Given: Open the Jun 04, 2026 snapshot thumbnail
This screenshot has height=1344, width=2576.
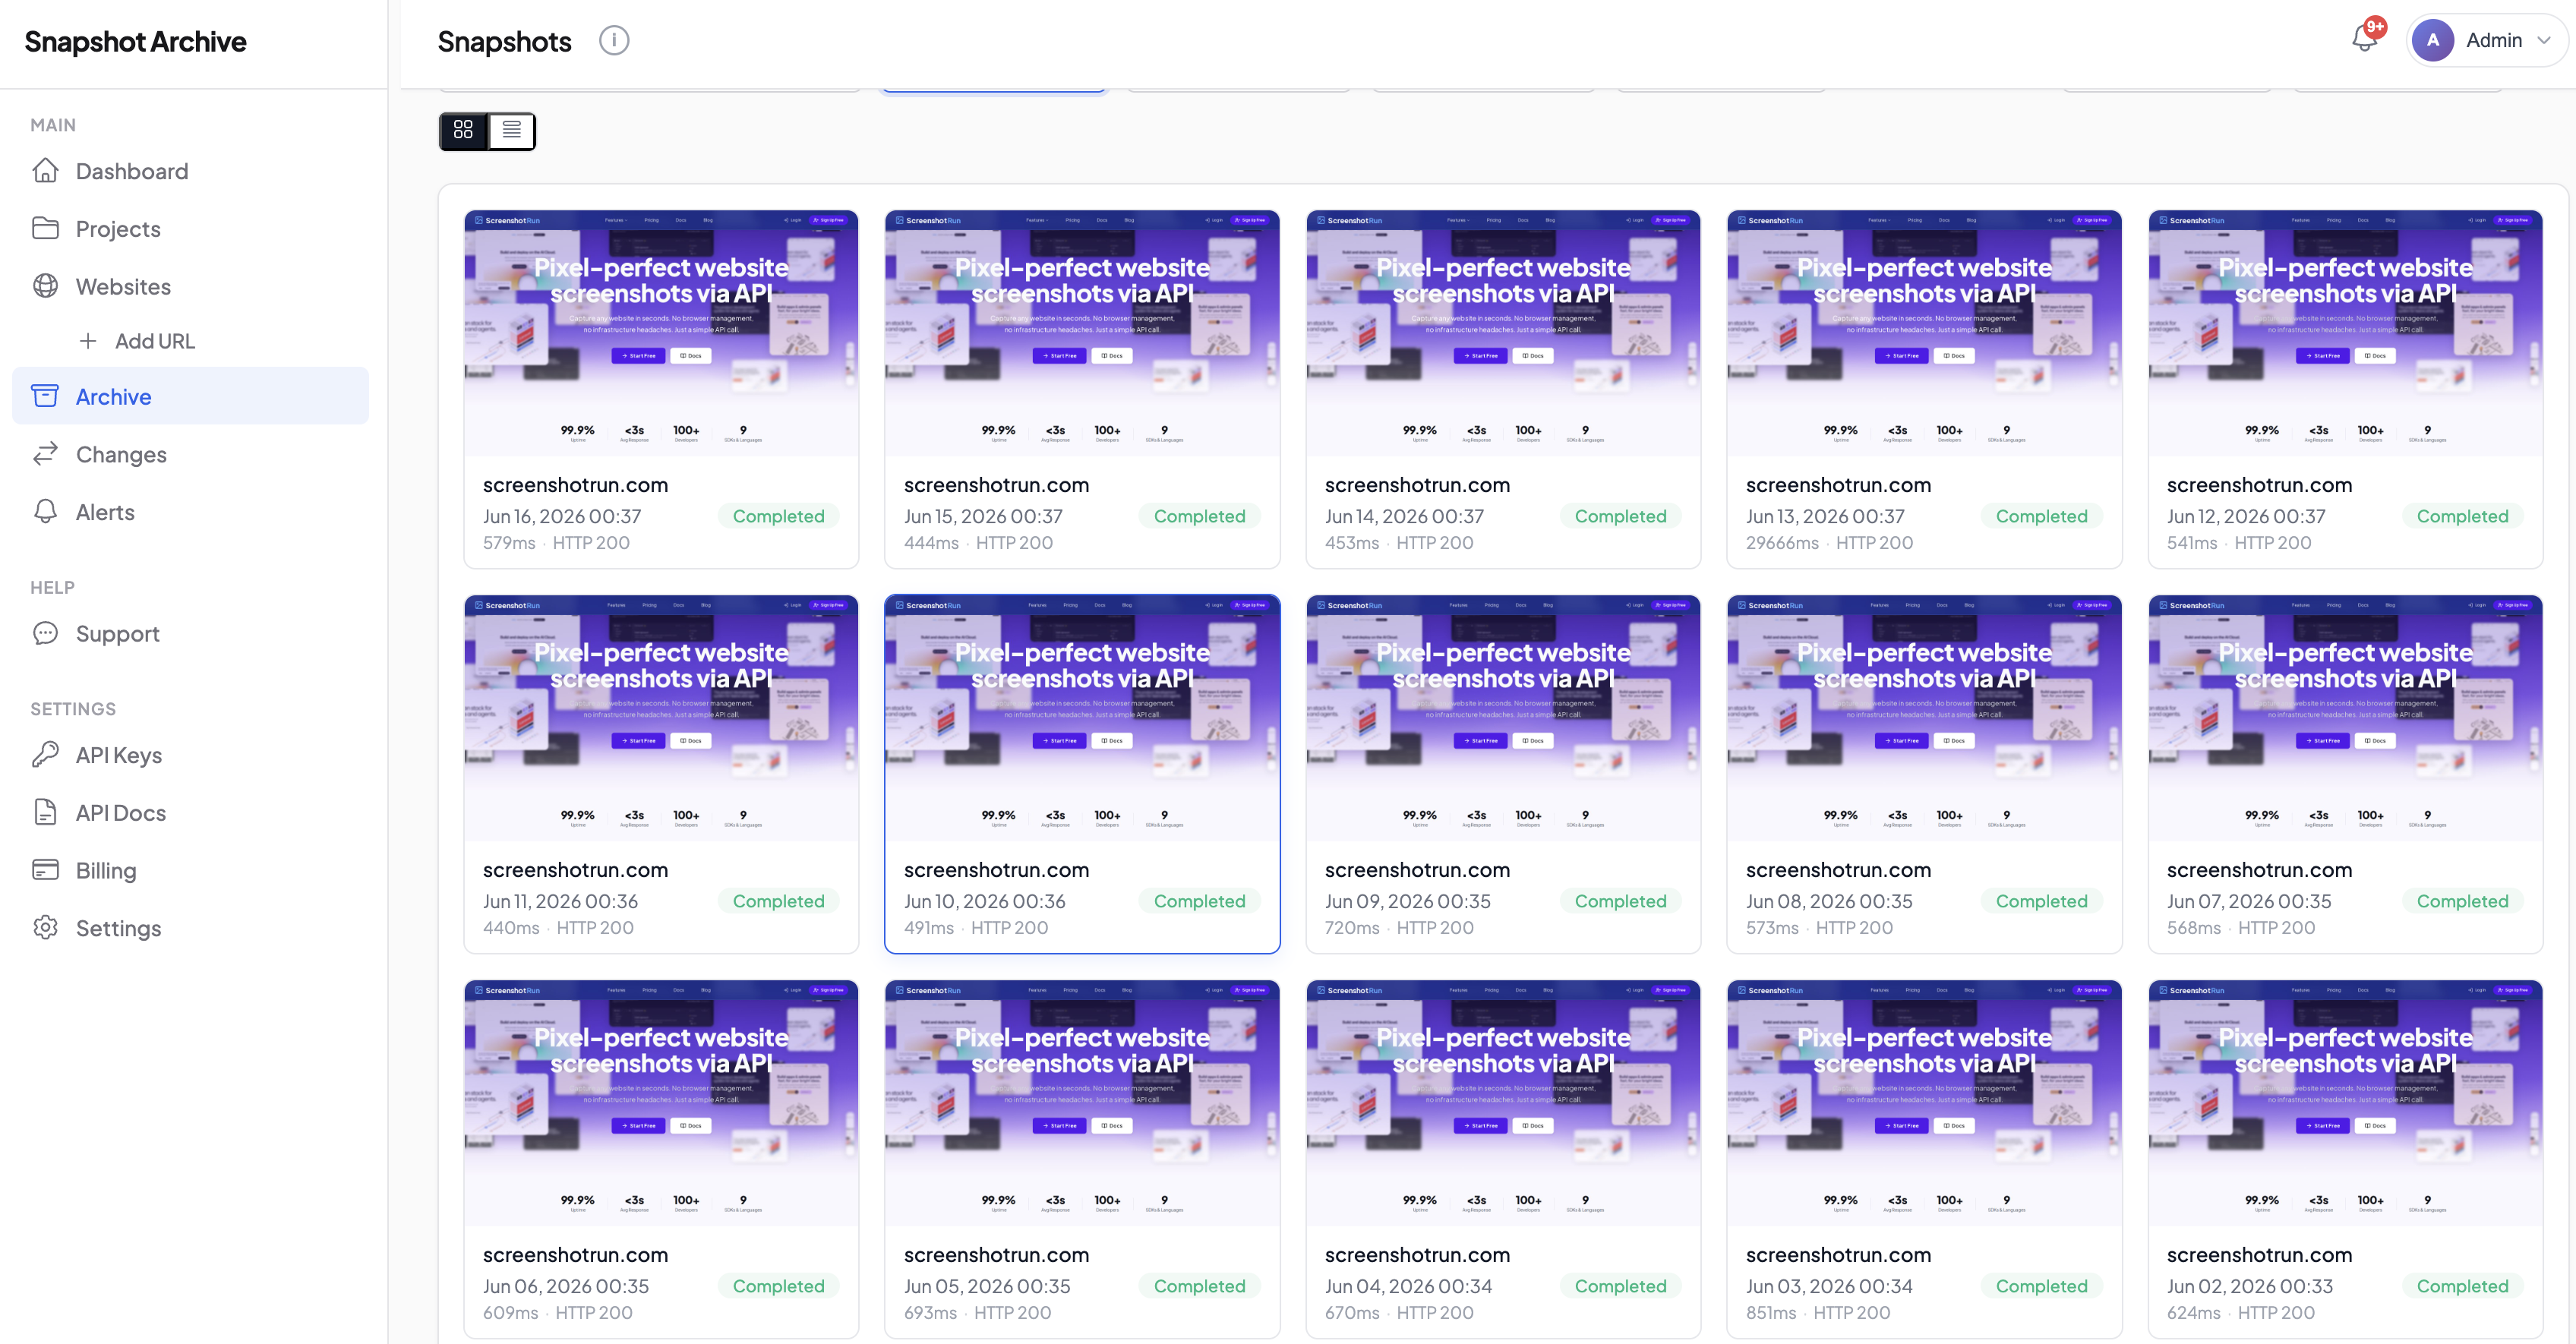Looking at the screenshot, I should [x=1503, y=1103].
